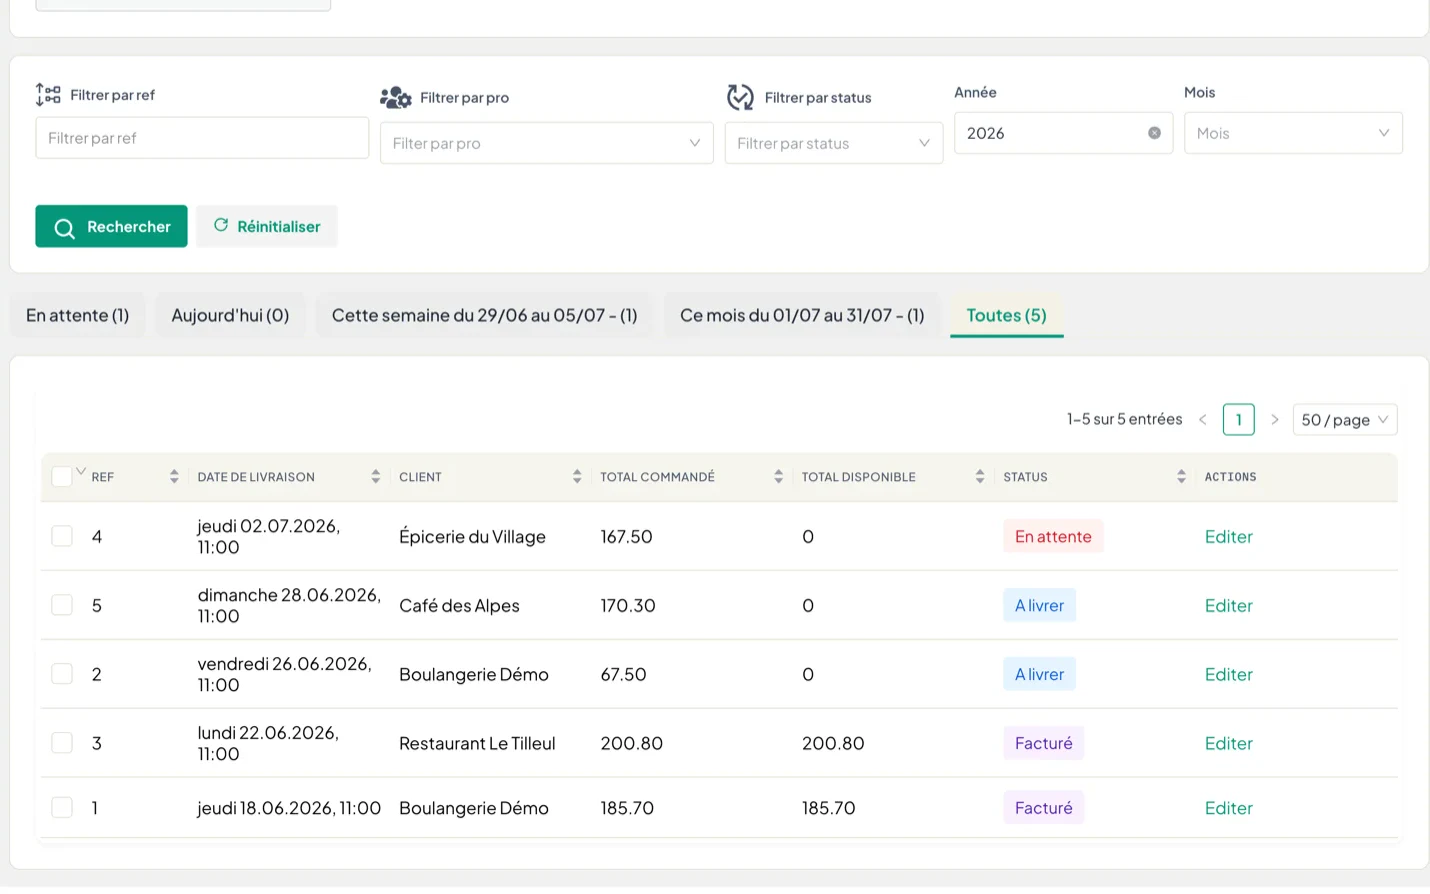Clear the 2026 year field

(x=1154, y=133)
